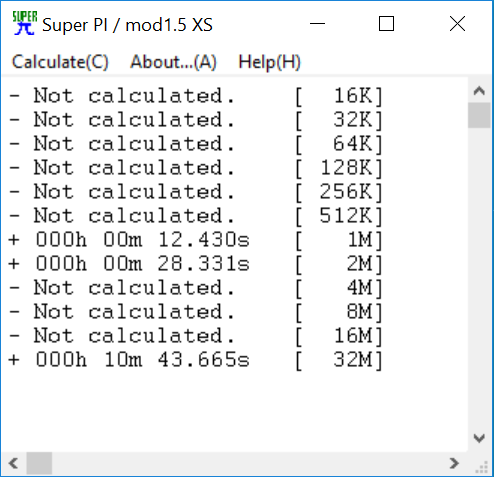The image size is (494, 477).
Task: Maximize the Super PI window
Action: coord(386,24)
